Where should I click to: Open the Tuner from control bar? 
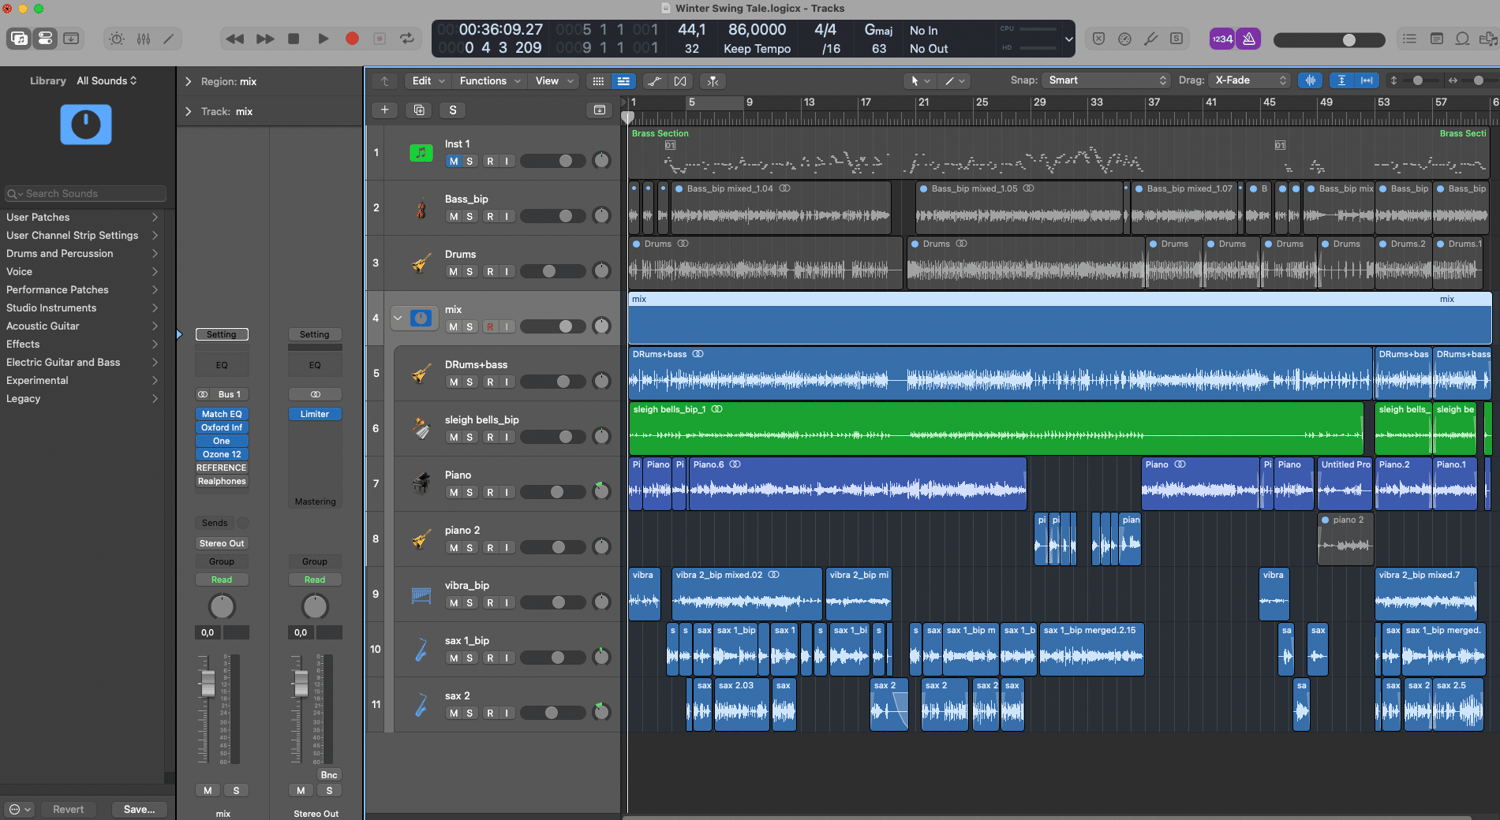pyautogui.click(x=1150, y=39)
